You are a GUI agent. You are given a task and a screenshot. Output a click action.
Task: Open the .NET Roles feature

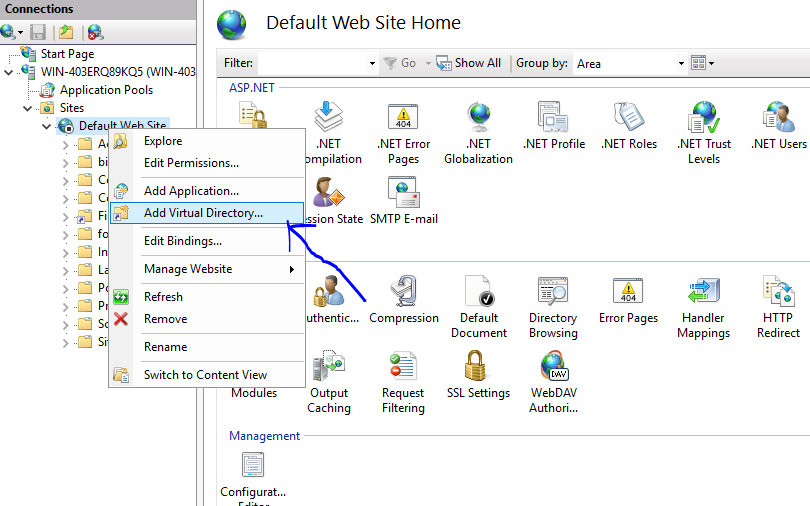629,126
